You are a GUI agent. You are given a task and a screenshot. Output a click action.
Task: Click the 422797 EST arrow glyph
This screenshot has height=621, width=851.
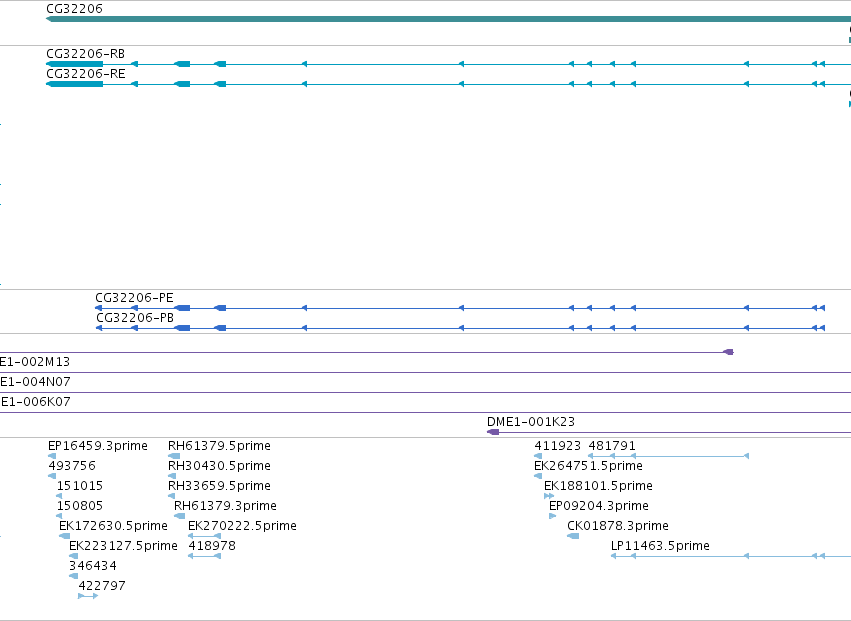[x=88, y=596]
